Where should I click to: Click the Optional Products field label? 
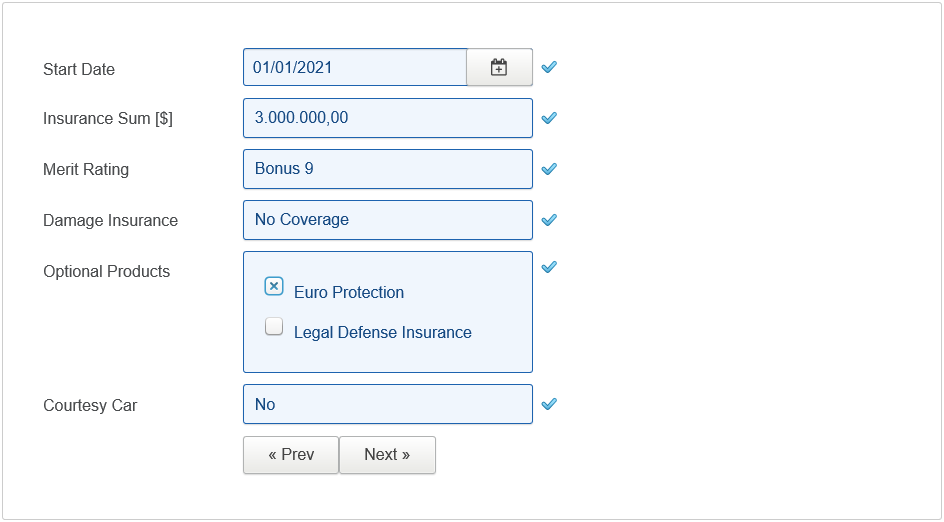click(106, 271)
